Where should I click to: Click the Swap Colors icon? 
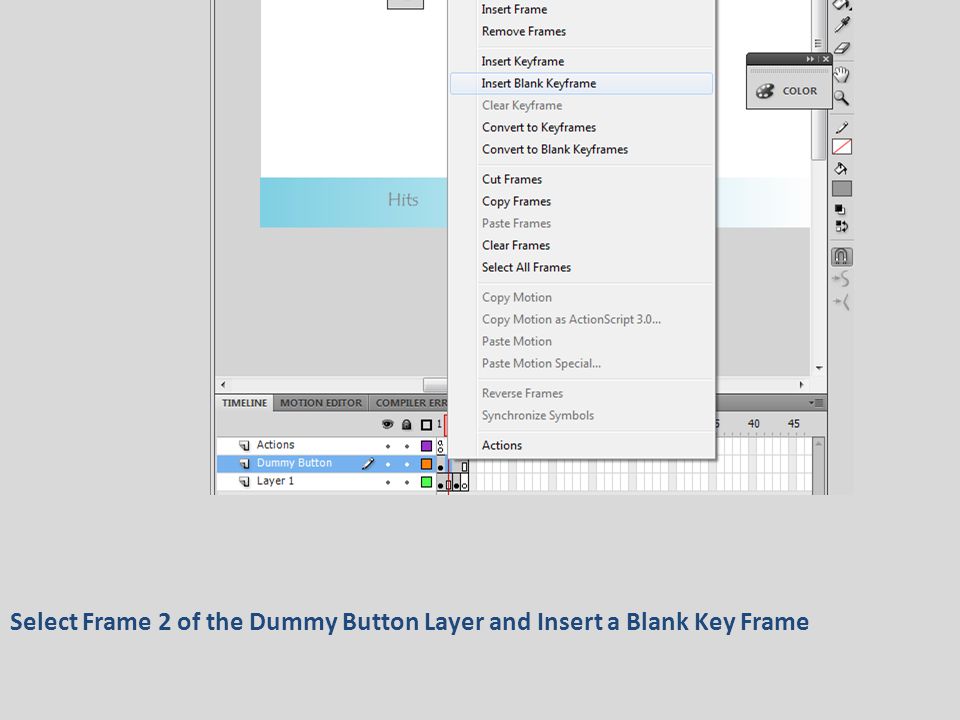[842, 227]
